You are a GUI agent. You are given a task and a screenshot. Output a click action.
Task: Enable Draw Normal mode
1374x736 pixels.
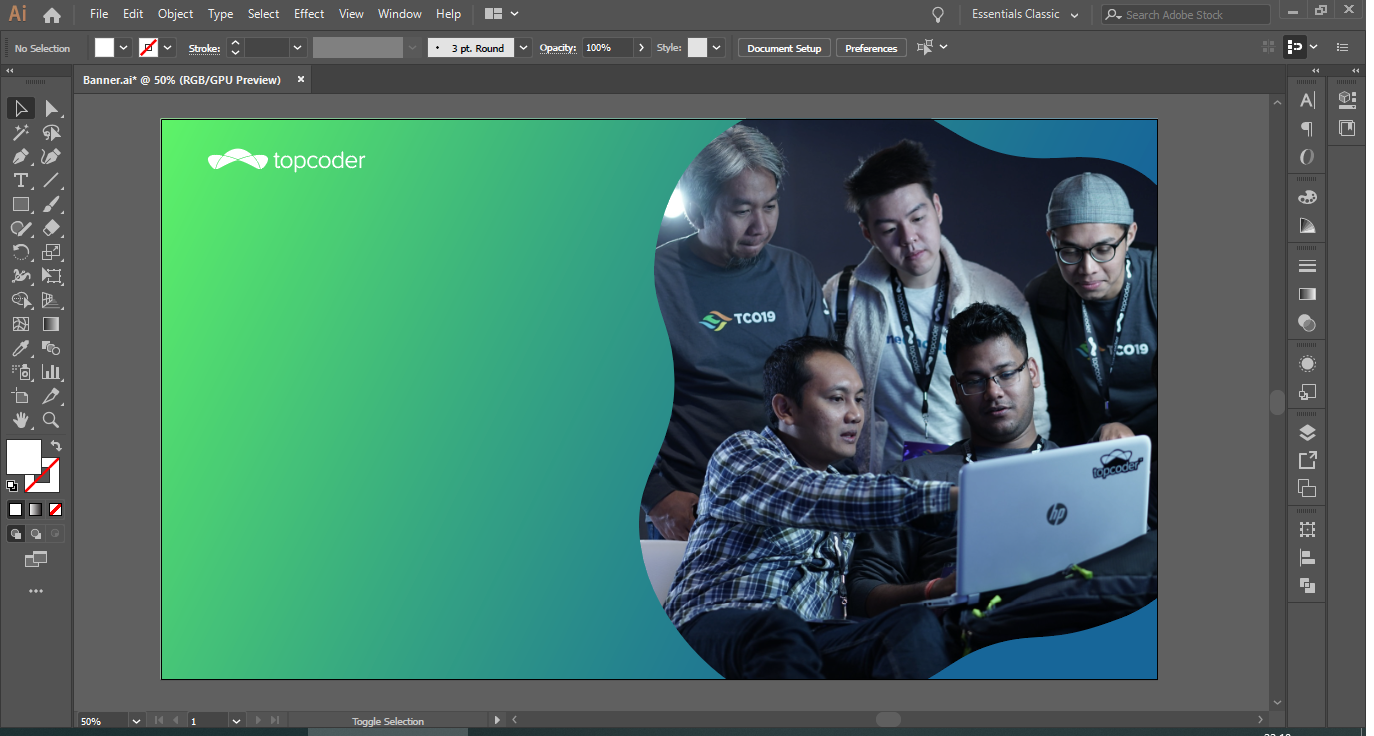point(16,534)
